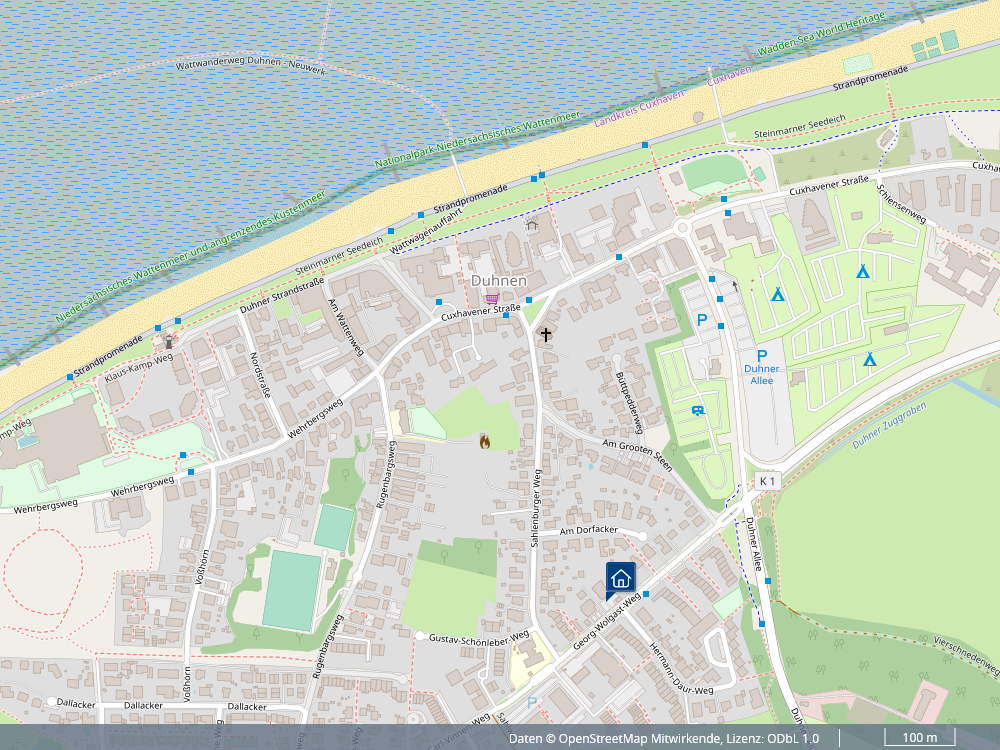This screenshot has height=750, width=1000.
Task: Click the blue caravan site icon
Action: point(698,410)
